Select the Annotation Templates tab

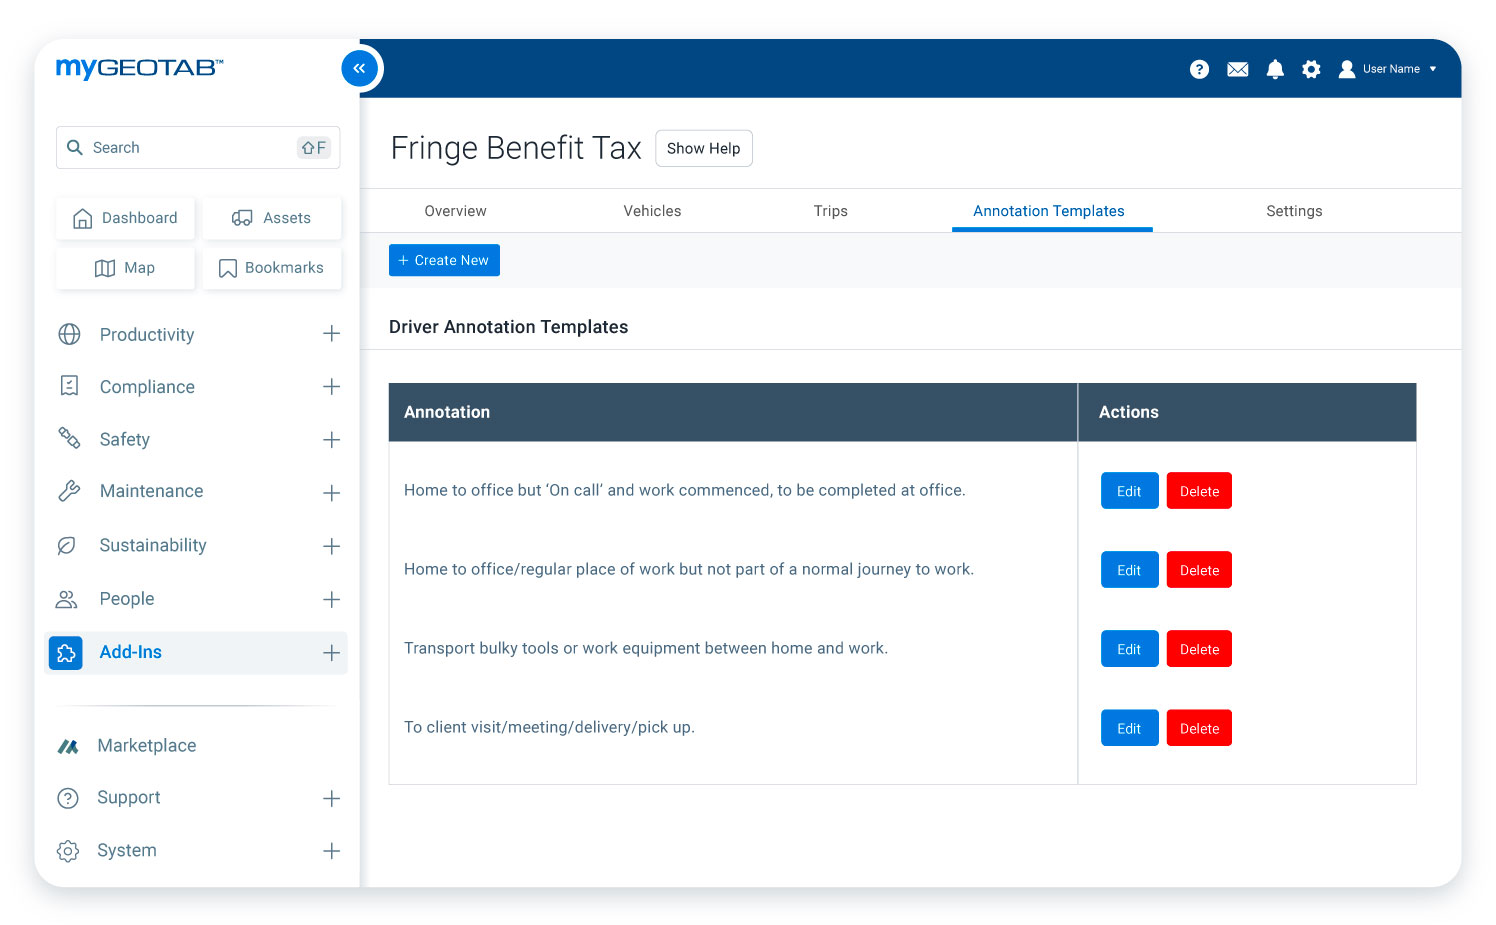pyautogui.click(x=1049, y=211)
